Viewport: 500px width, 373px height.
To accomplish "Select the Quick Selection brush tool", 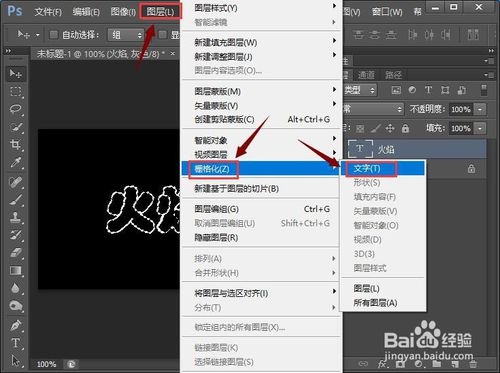I will pos(15,127).
